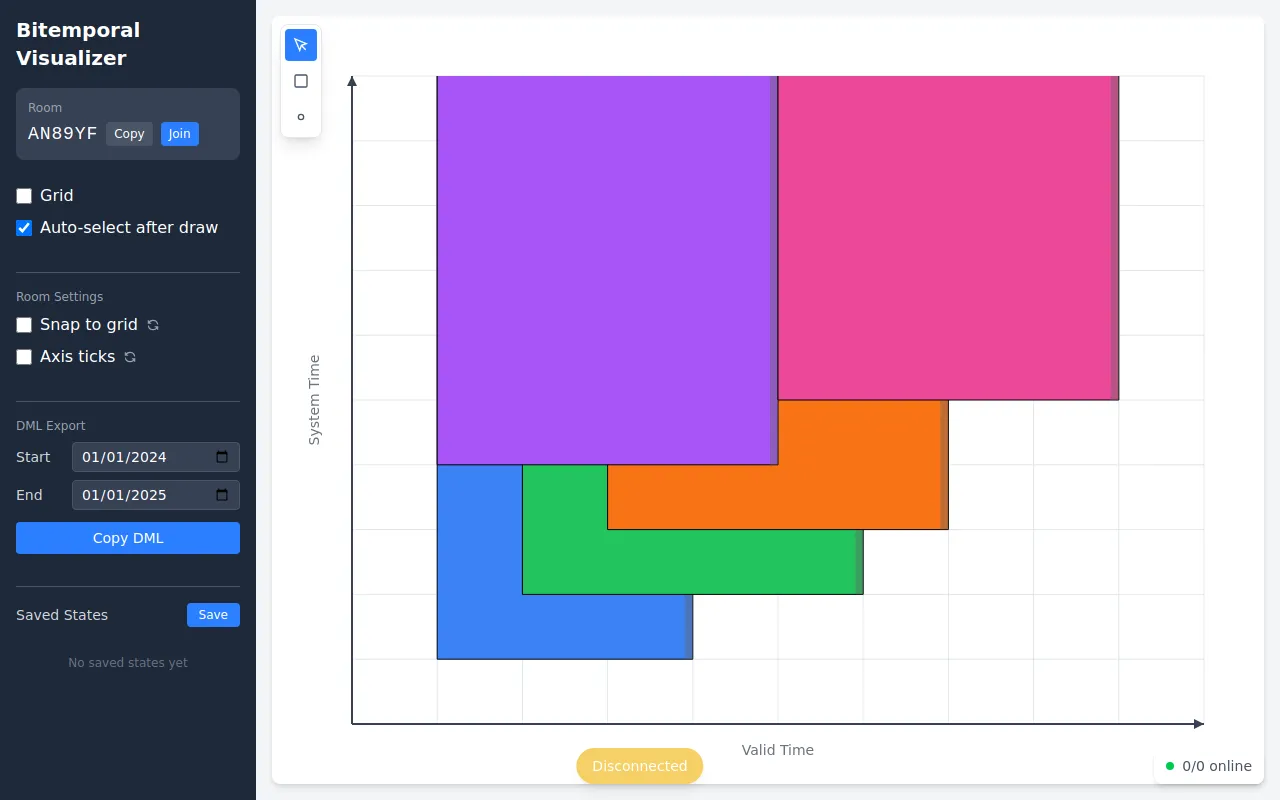Select the point drawing tool
This screenshot has width=1280, height=800.
pyautogui.click(x=301, y=117)
